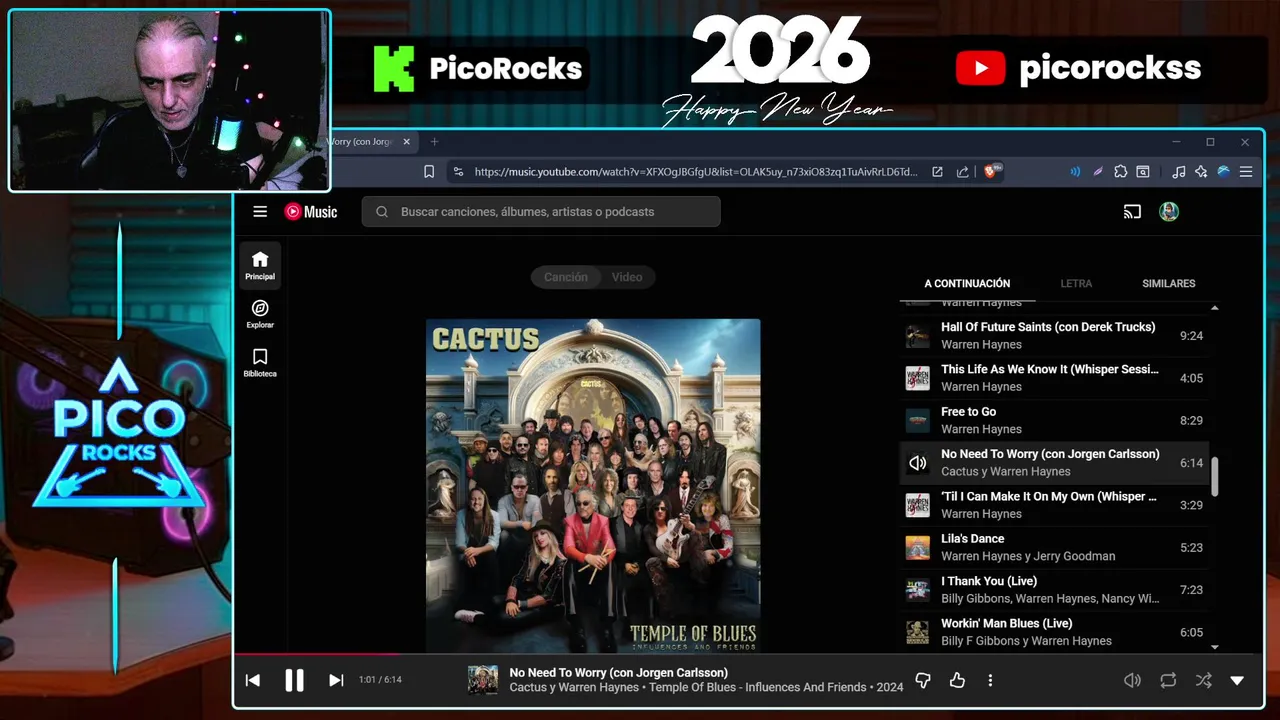Play Hall Of Future Saints track

1054,336
